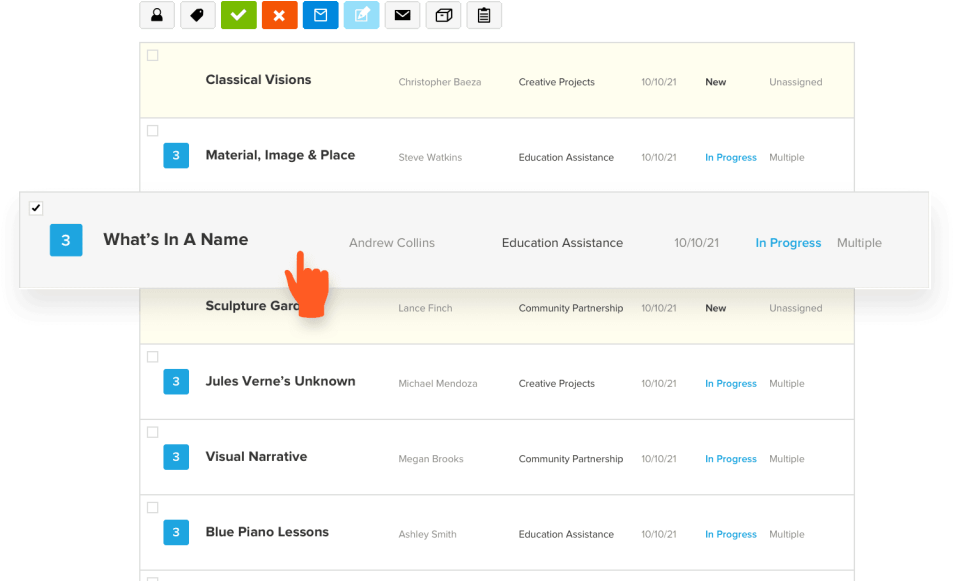Click the light blue edit pencil icon

coord(362,15)
